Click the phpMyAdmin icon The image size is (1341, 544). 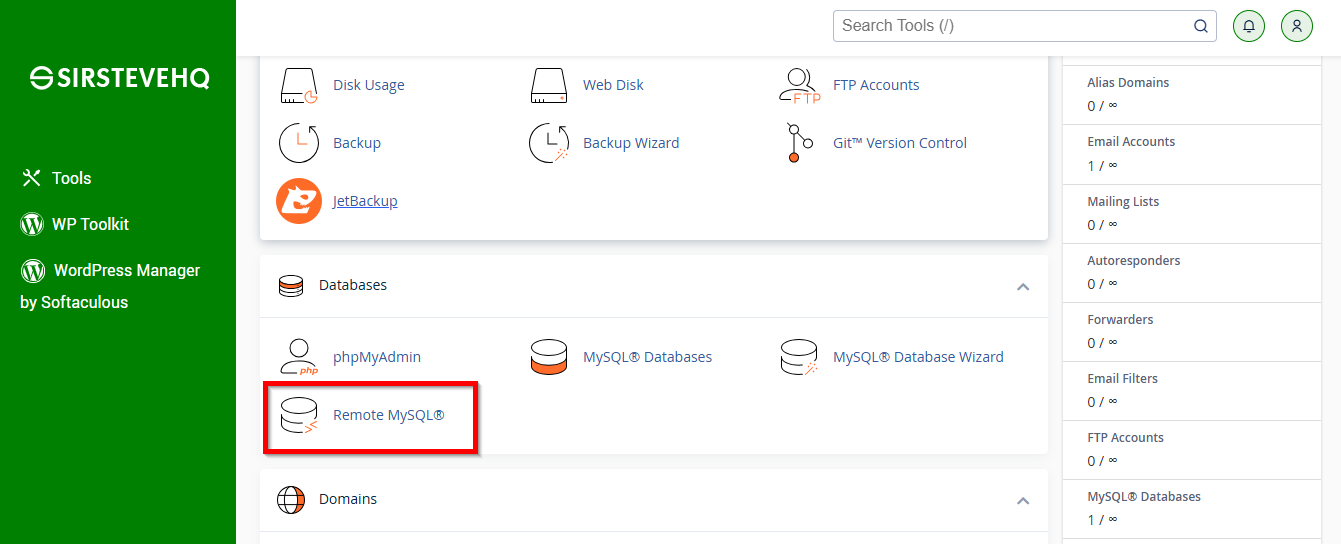coord(299,357)
